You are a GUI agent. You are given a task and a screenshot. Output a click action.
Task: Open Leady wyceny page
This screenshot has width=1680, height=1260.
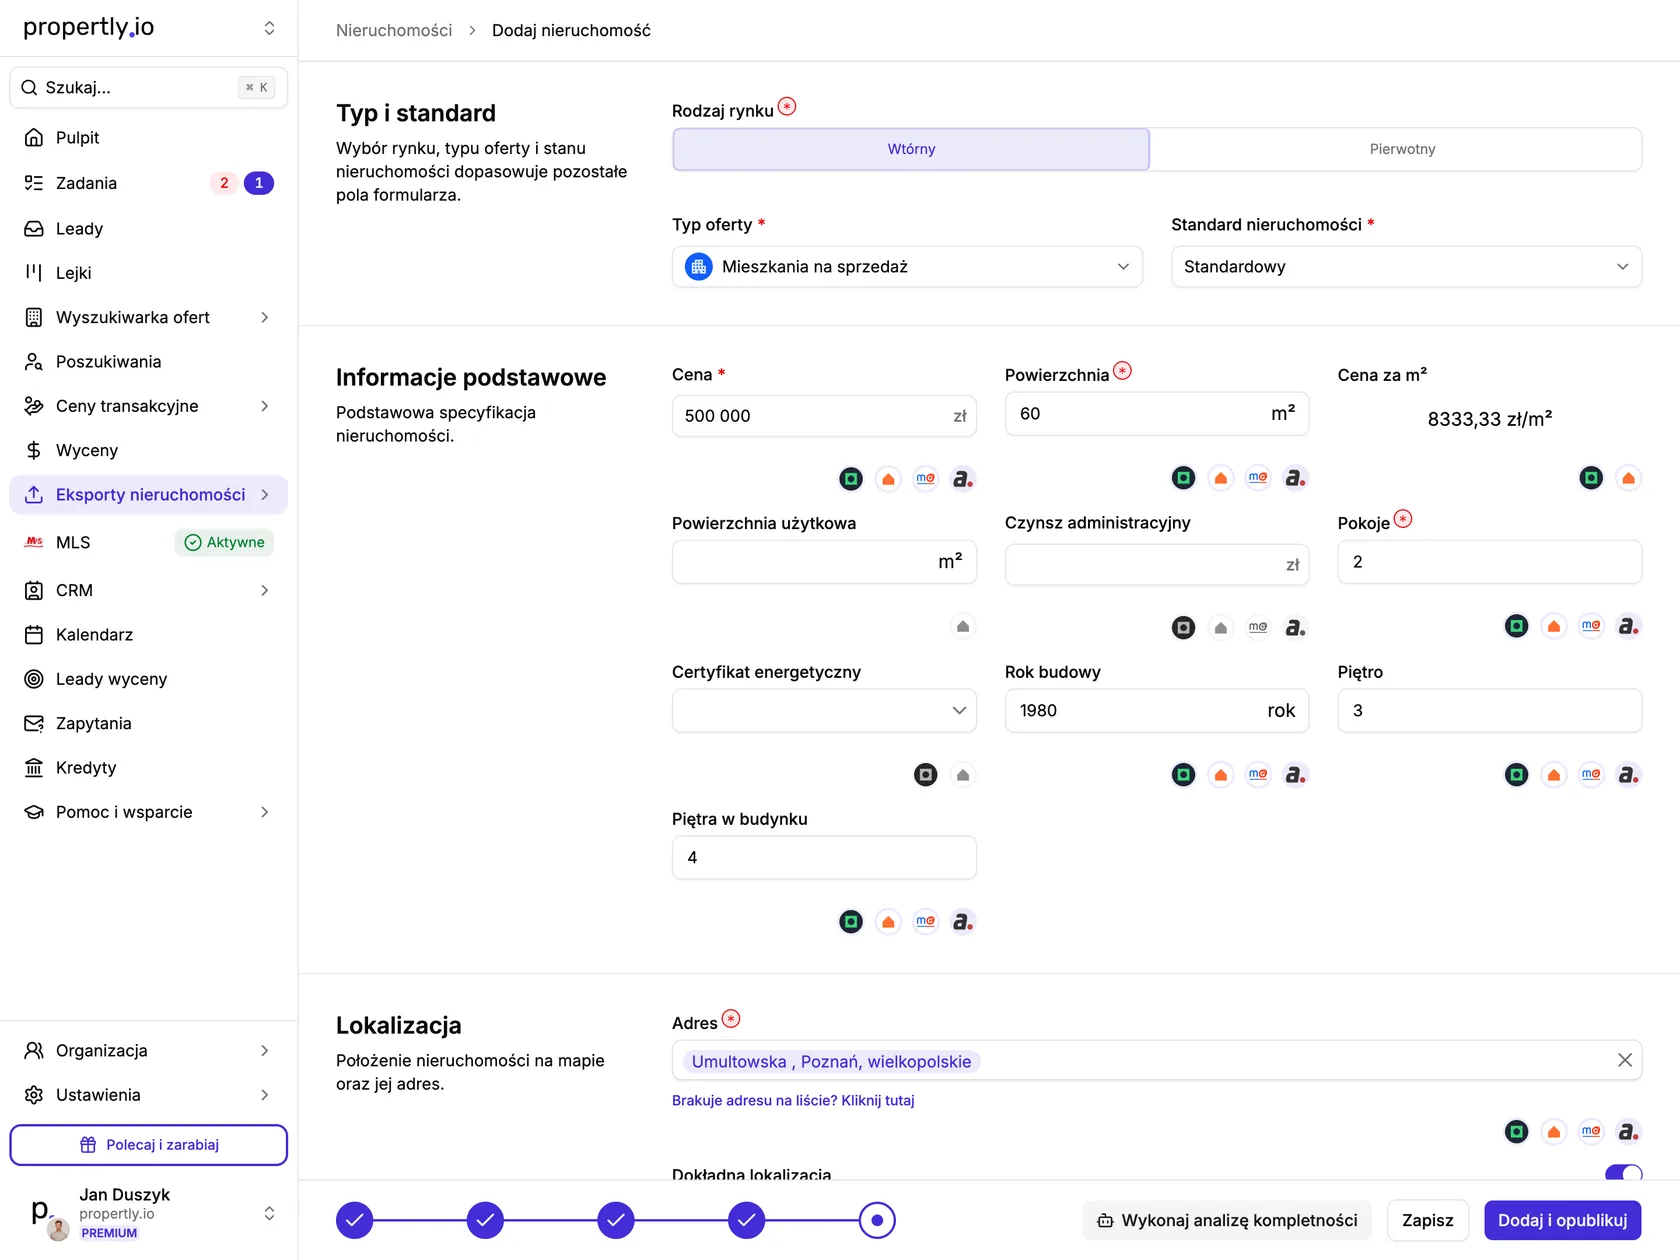tap(148, 679)
